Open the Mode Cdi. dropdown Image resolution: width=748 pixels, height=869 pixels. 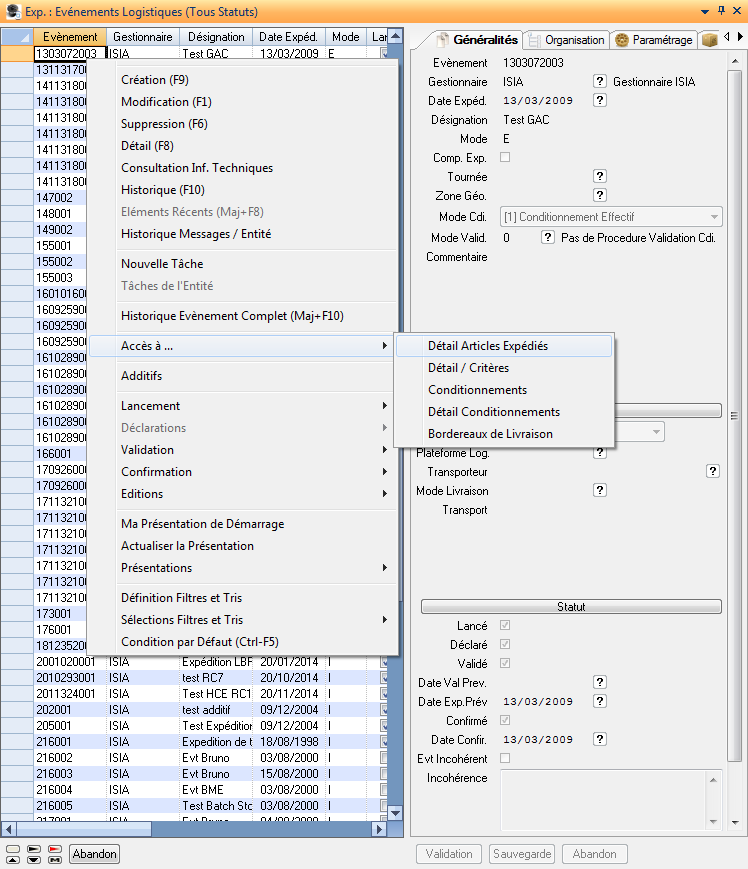(x=714, y=217)
